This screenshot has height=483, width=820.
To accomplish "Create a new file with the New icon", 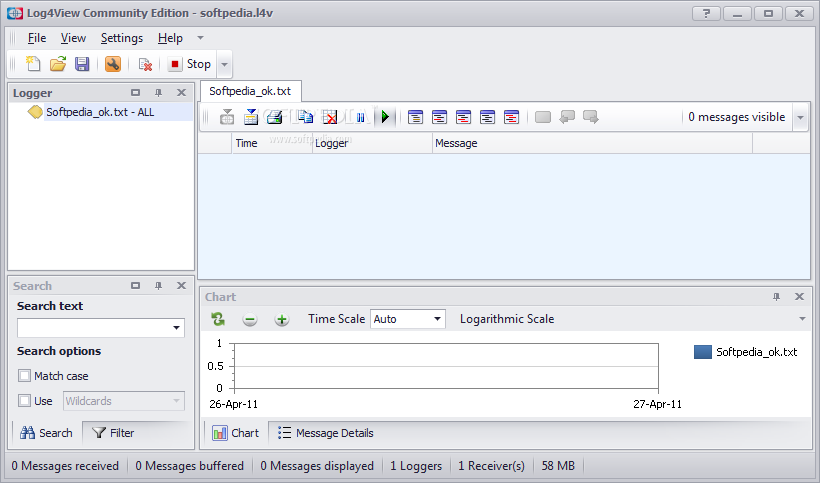I will [33, 64].
